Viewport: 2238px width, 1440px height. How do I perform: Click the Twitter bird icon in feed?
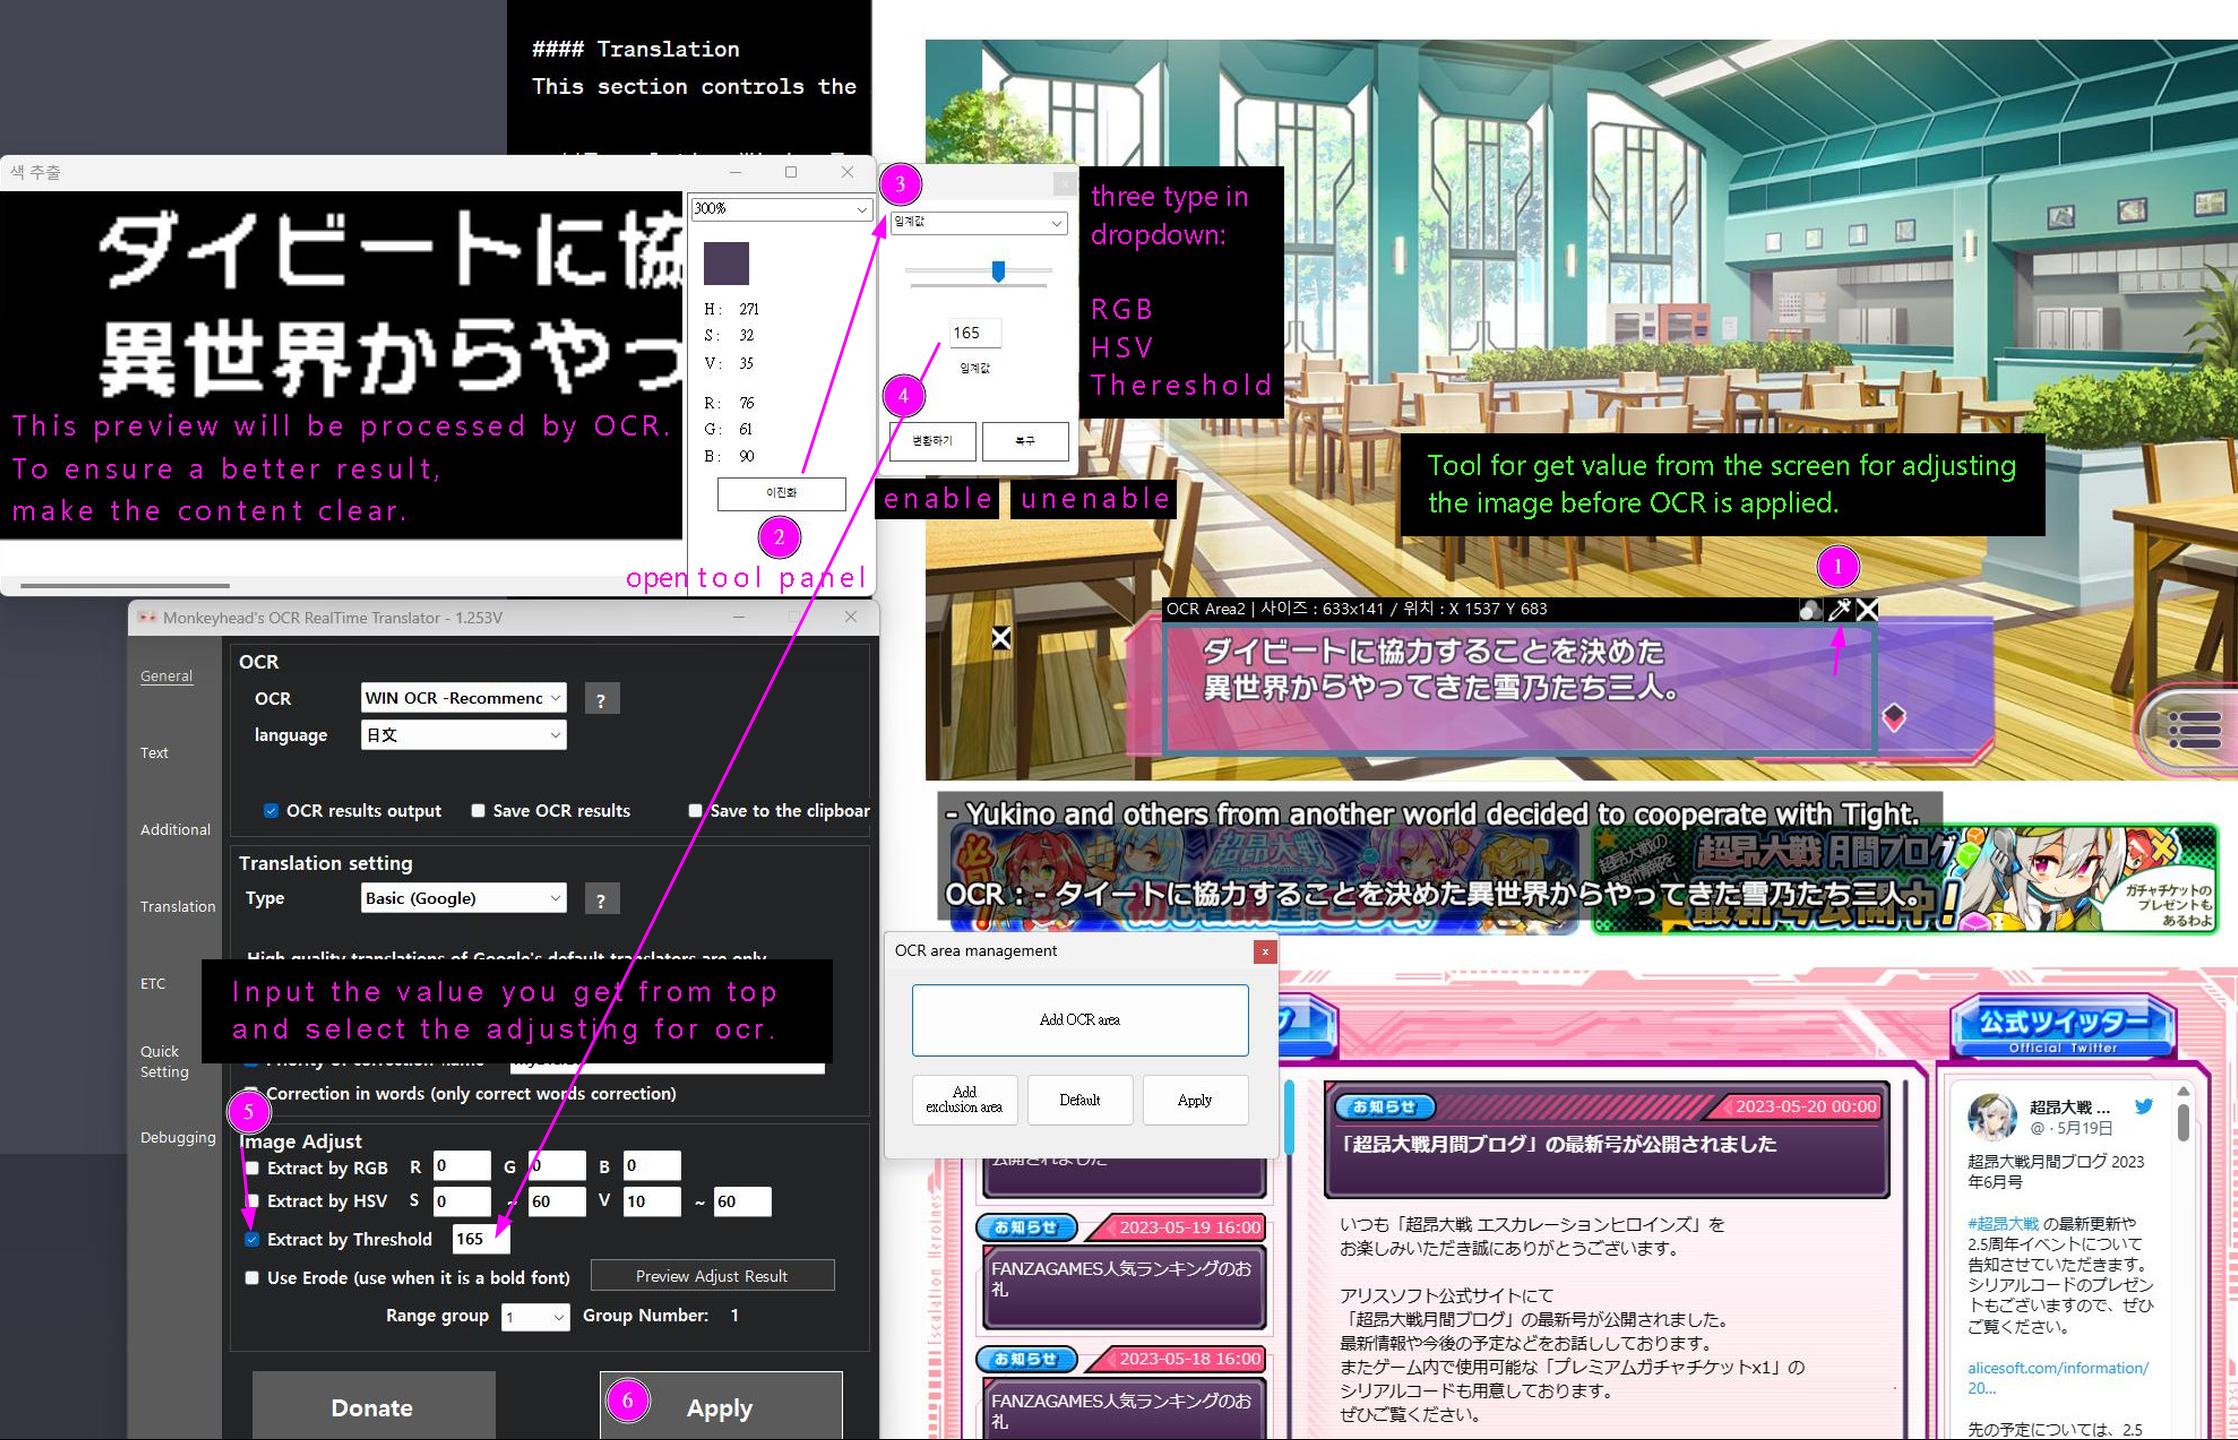click(x=2143, y=1106)
